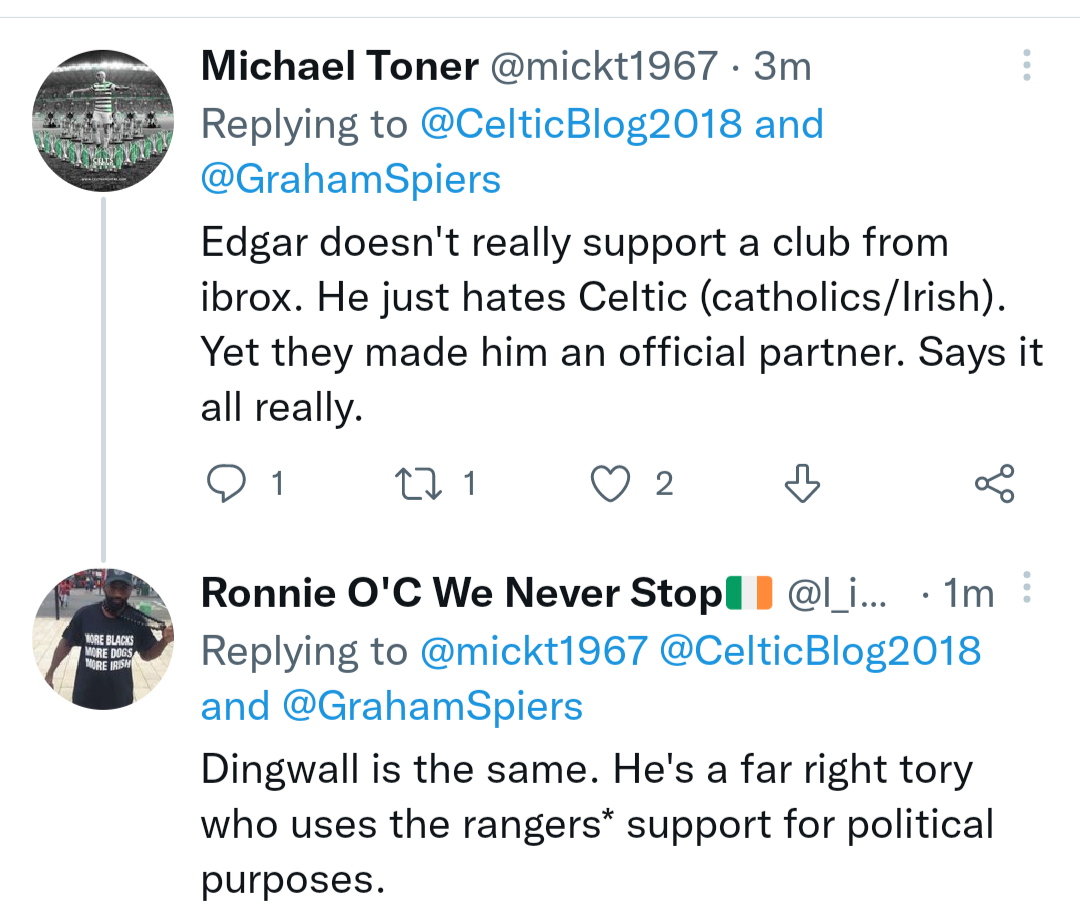Open @CelticBlog2018 mention in Michael Toner's reply line
This screenshot has width=1080, height=922.
(x=582, y=124)
